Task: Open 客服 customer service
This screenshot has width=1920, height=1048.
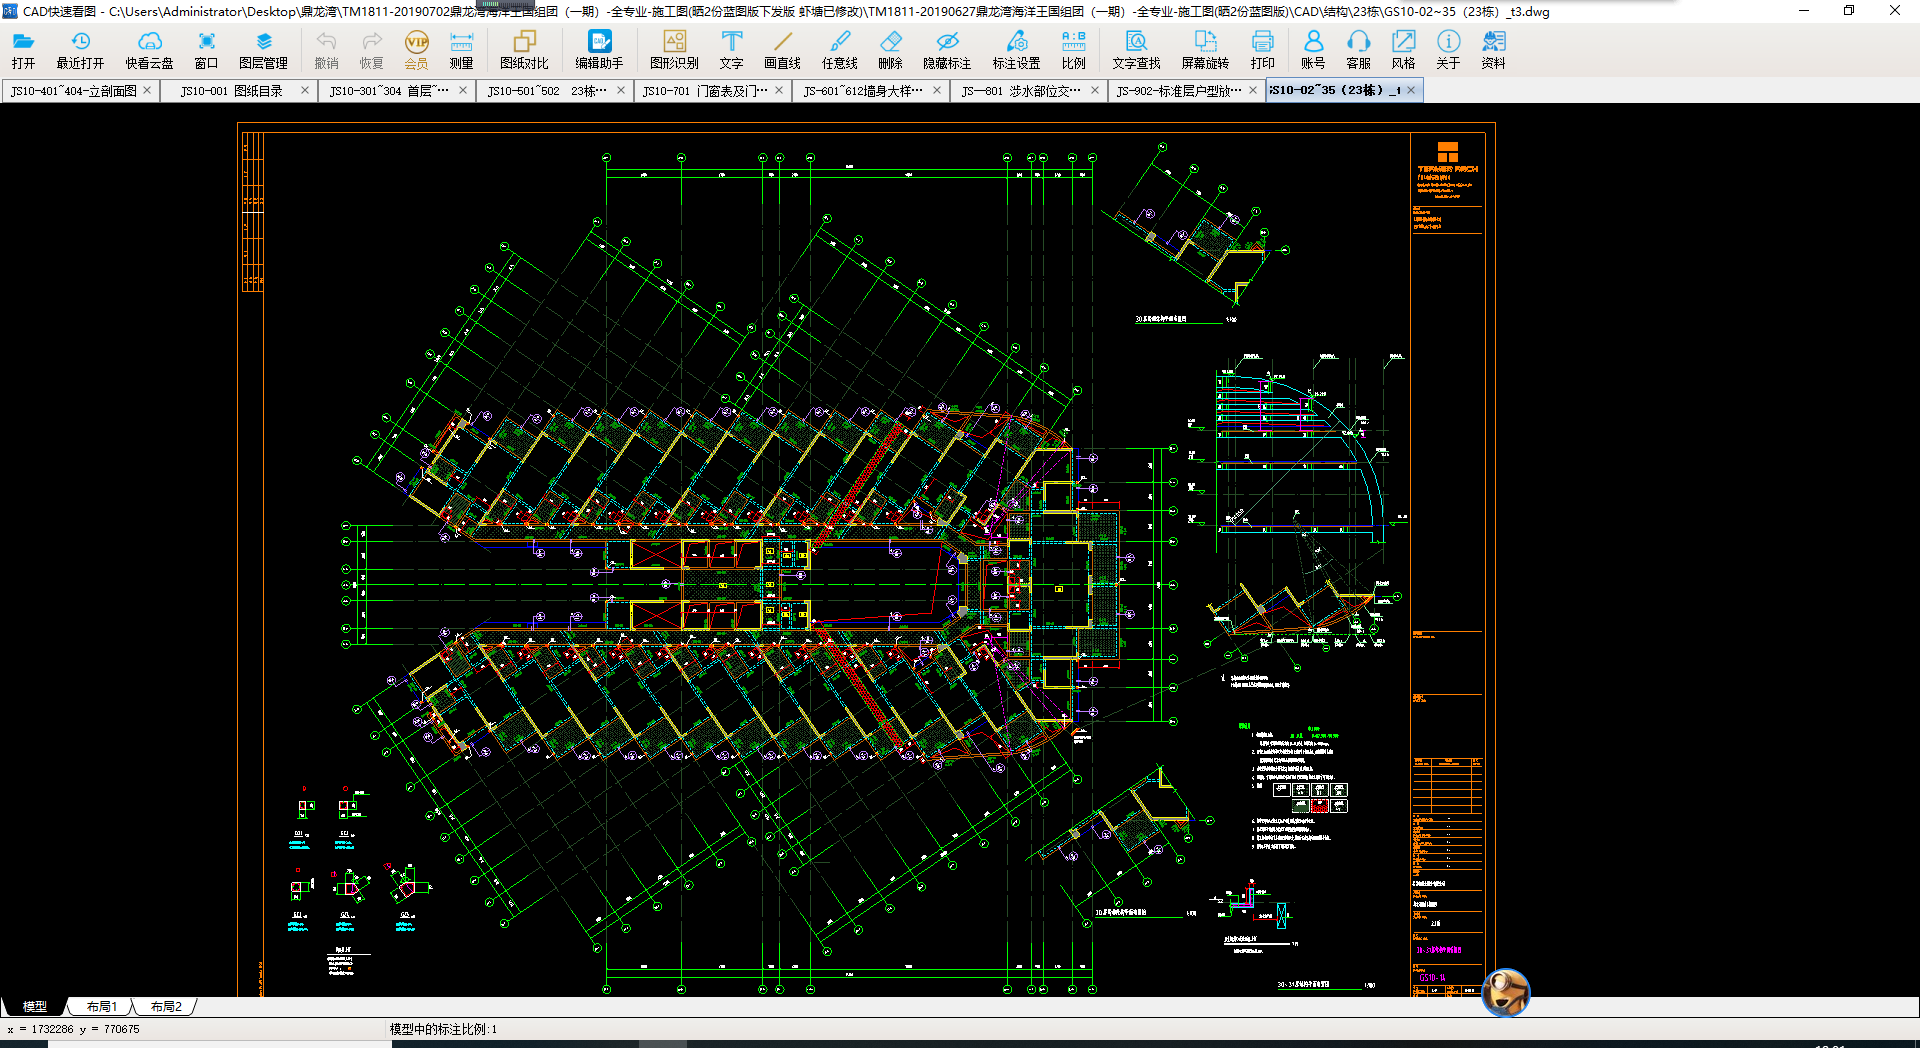Action: [x=1358, y=50]
